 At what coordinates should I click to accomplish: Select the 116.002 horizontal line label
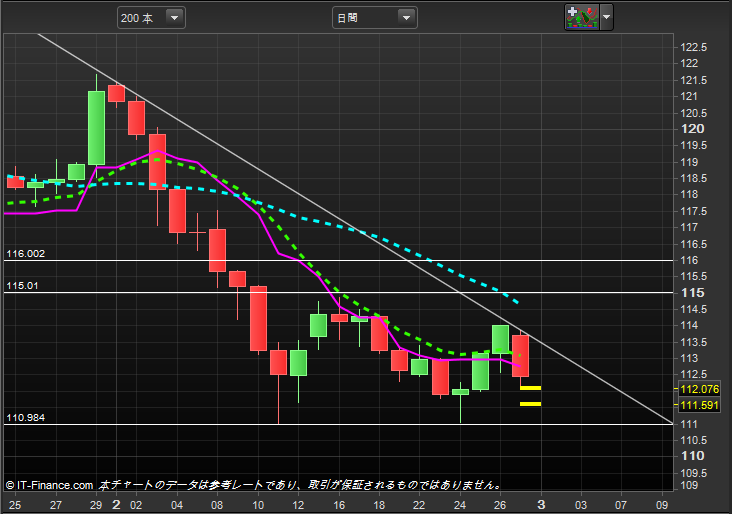coord(26,254)
